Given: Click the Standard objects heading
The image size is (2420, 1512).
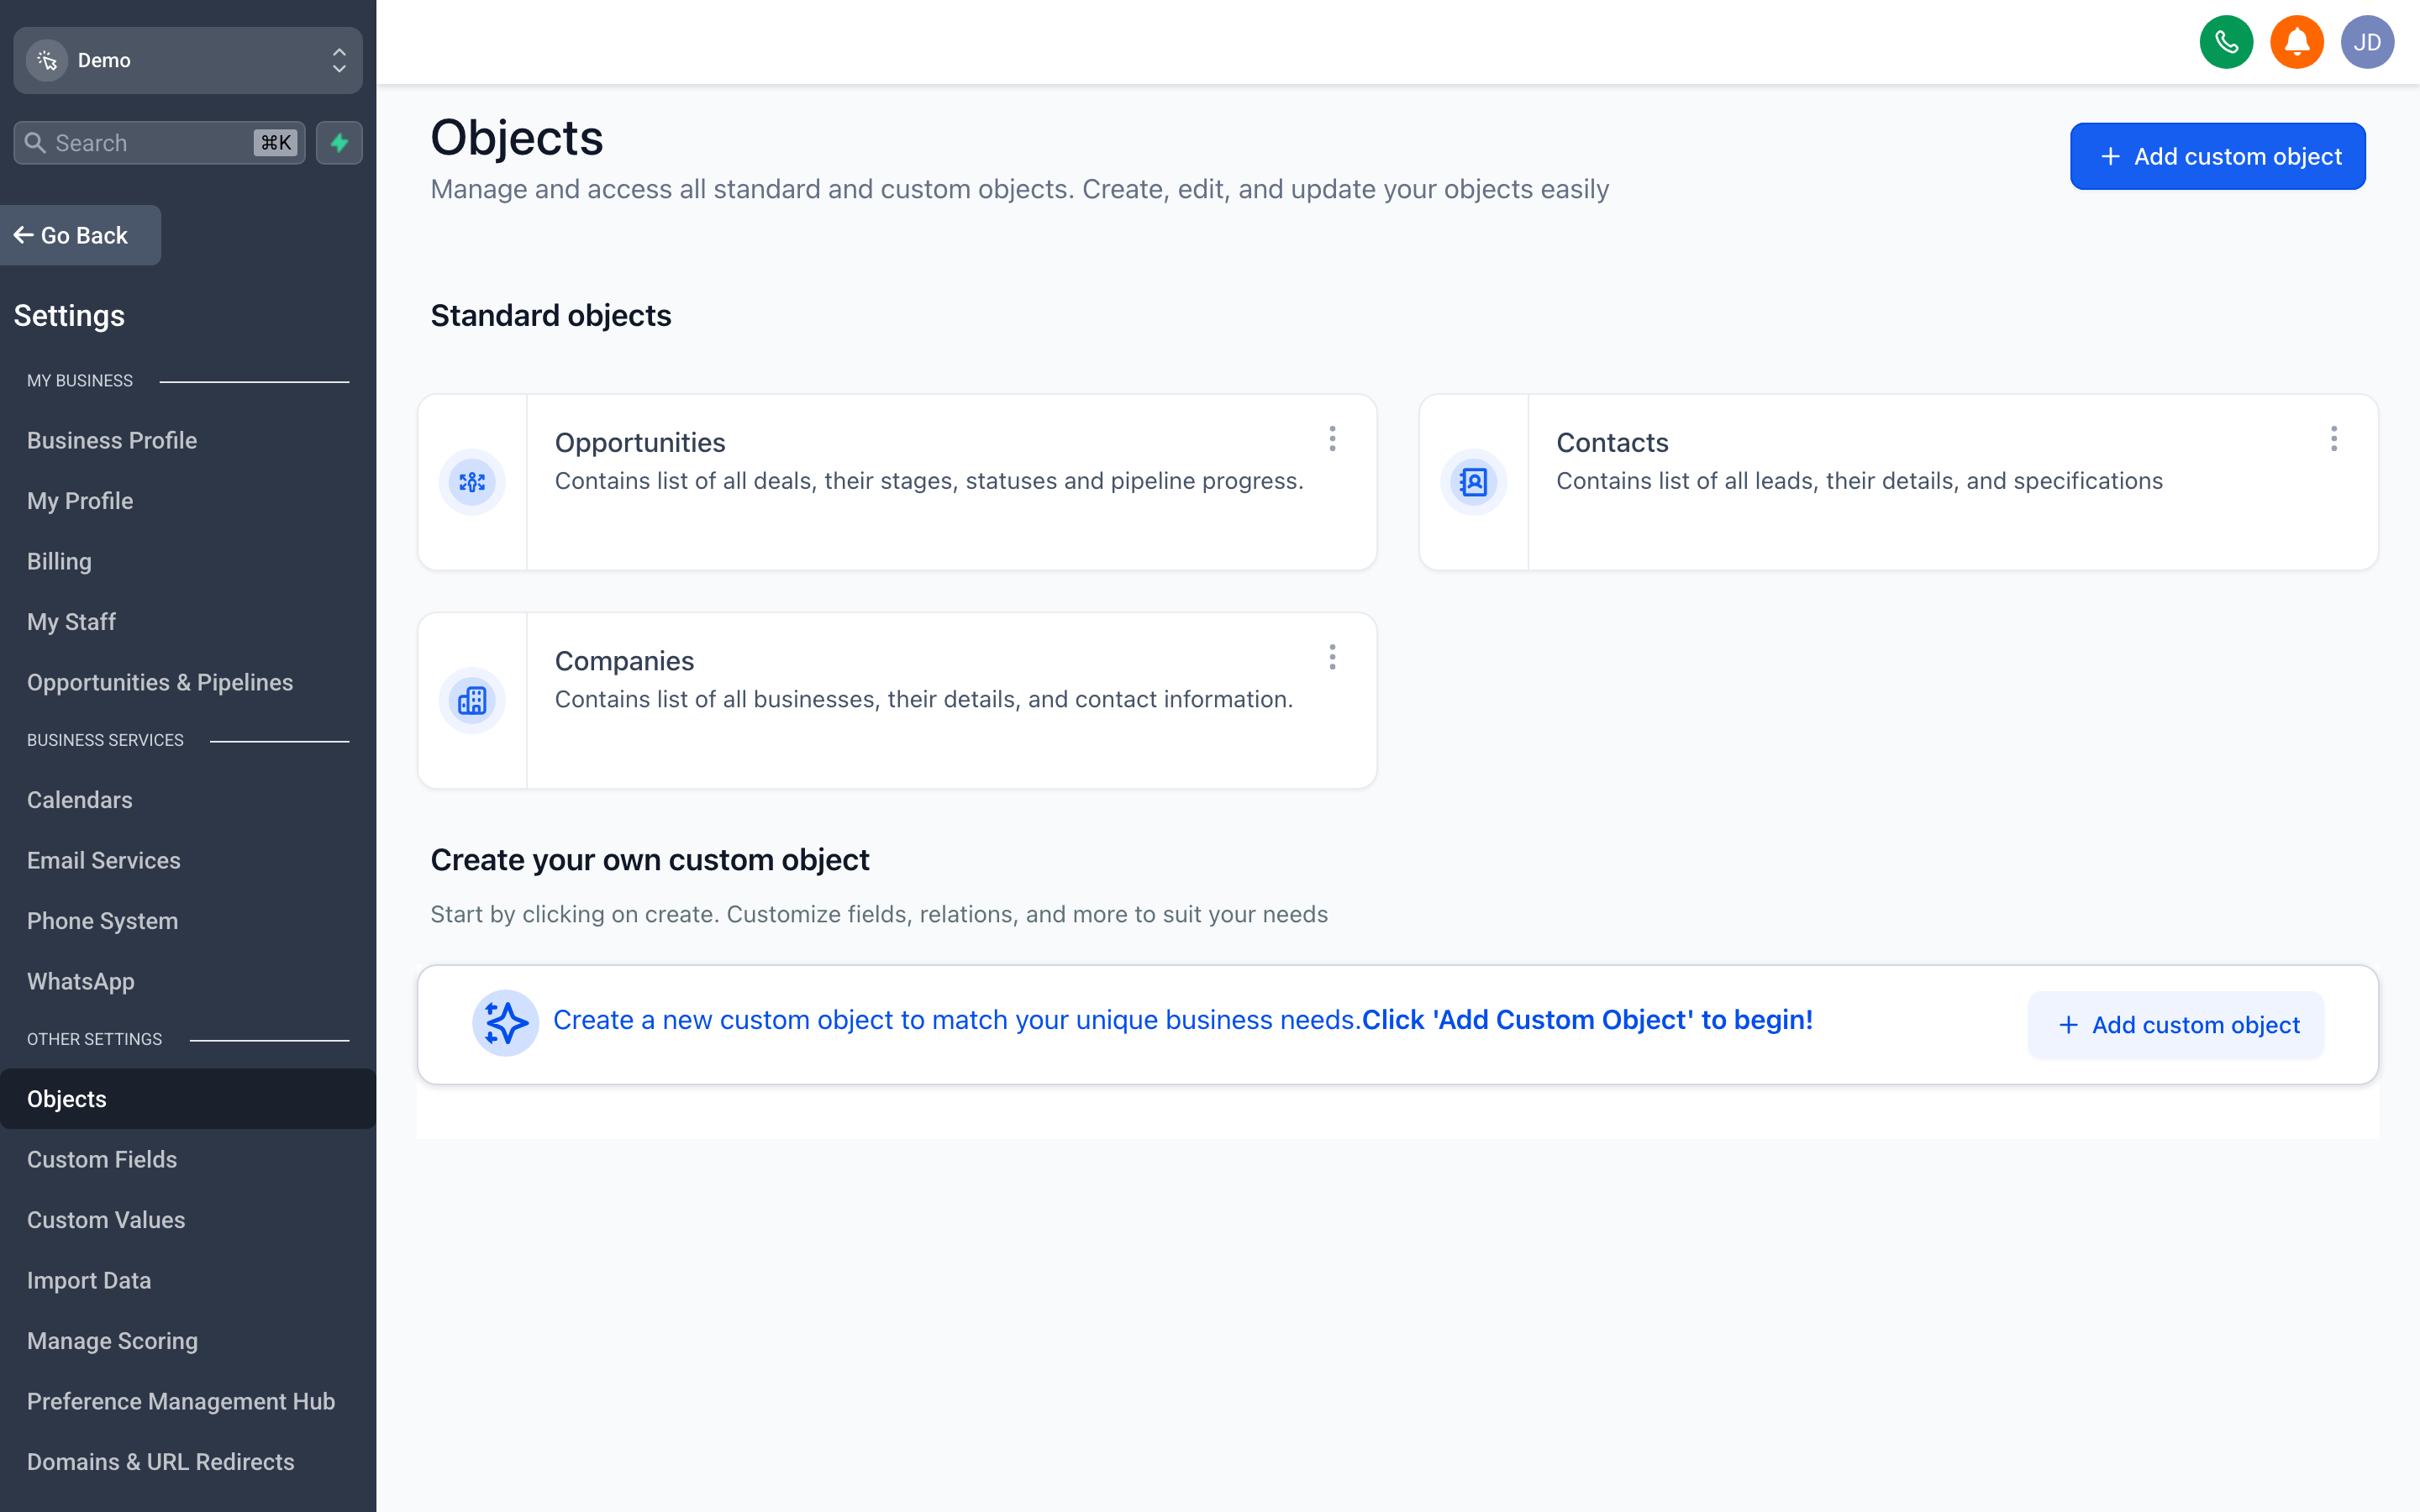Looking at the screenshot, I should (x=550, y=315).
